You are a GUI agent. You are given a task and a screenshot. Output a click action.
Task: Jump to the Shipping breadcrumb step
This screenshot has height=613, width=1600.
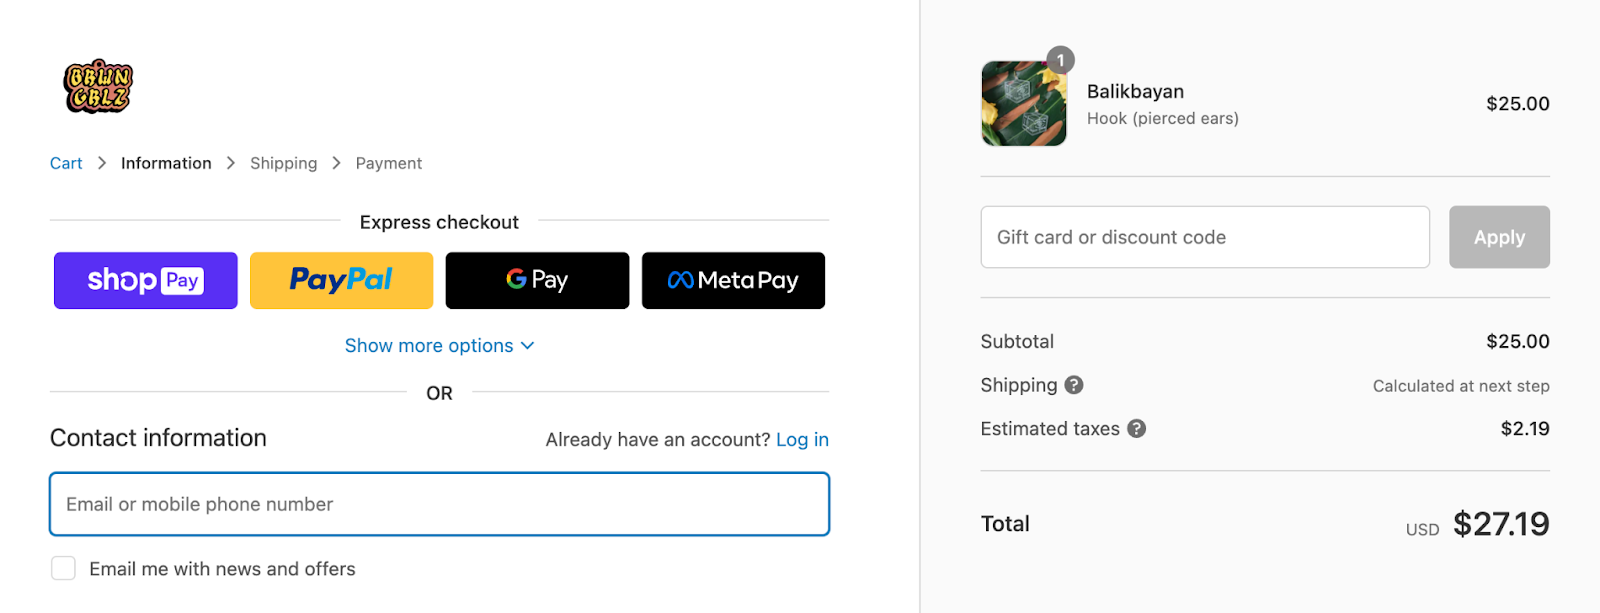pos(283,163)
